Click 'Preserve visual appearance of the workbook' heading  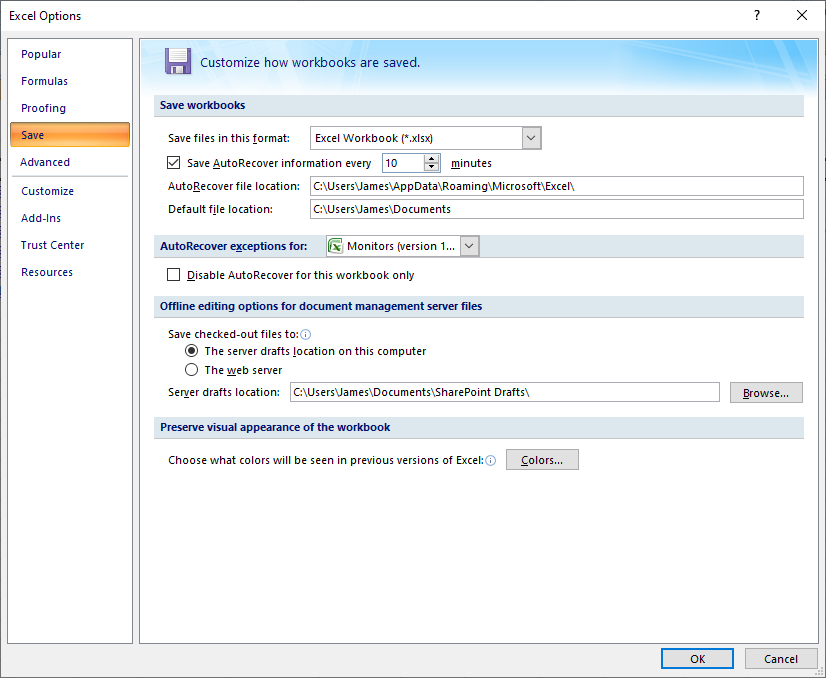275,427
